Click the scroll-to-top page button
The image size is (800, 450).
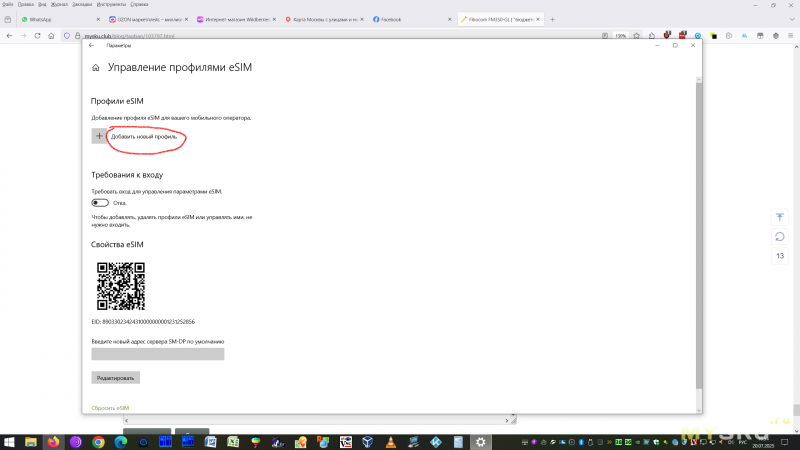(x=780, y=217)
